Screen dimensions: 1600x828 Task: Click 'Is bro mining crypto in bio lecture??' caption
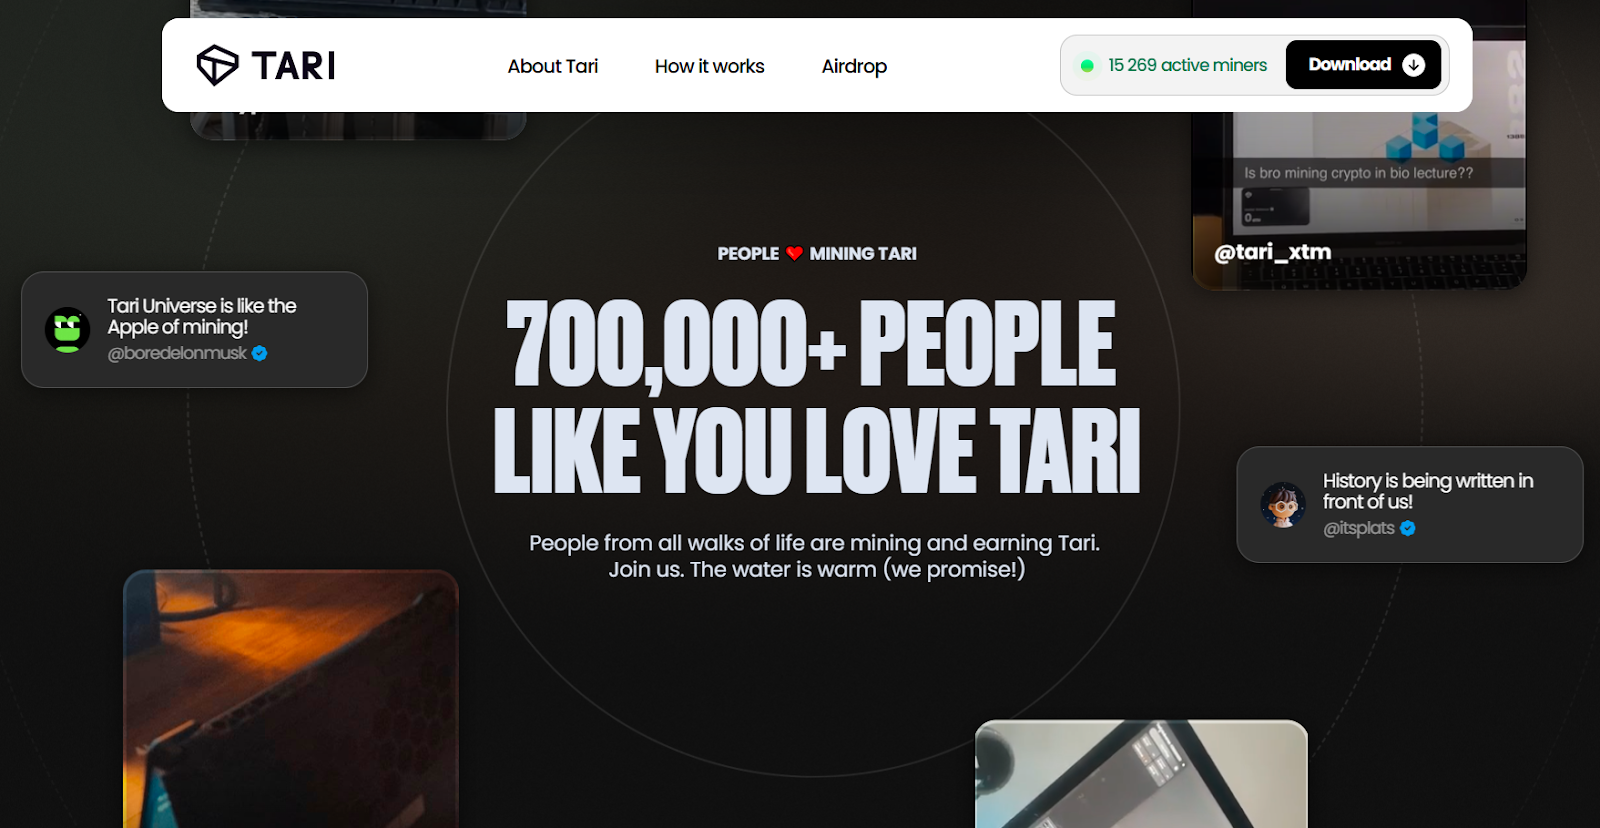[1358, 173]
